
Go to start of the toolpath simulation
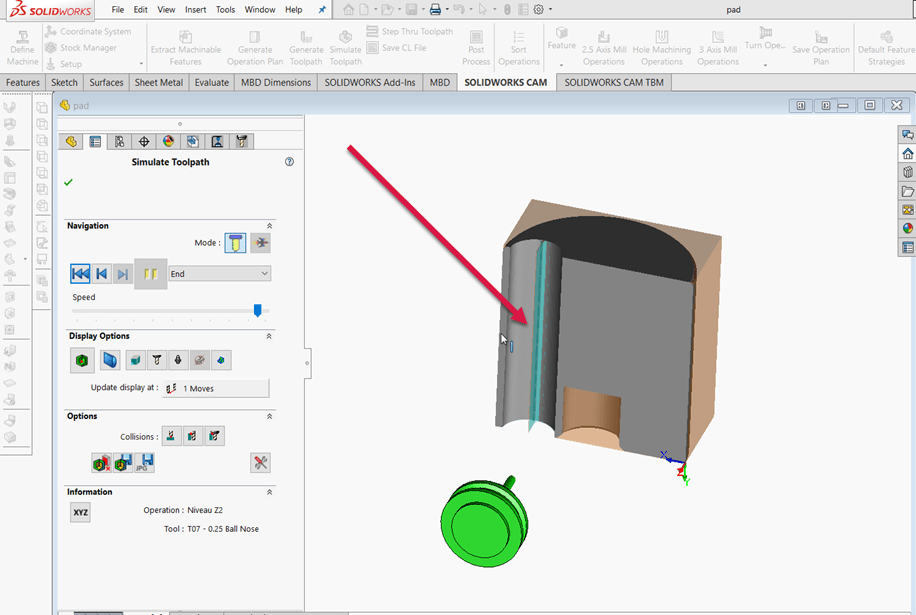coord(80,273)
